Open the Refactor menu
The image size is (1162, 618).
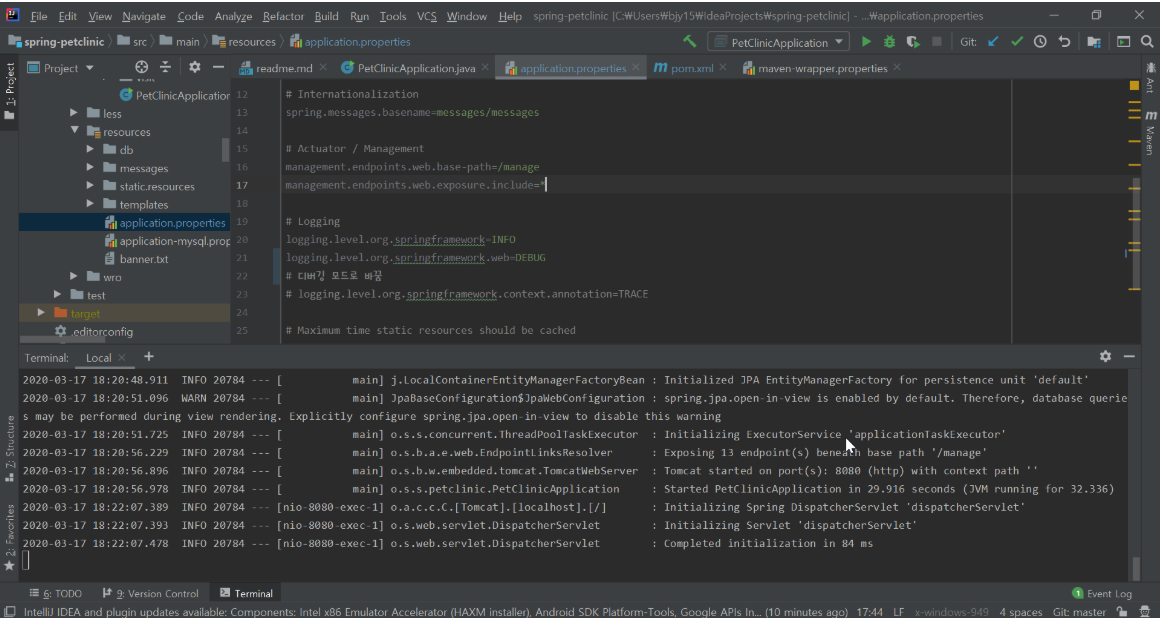tap(283, 16)
